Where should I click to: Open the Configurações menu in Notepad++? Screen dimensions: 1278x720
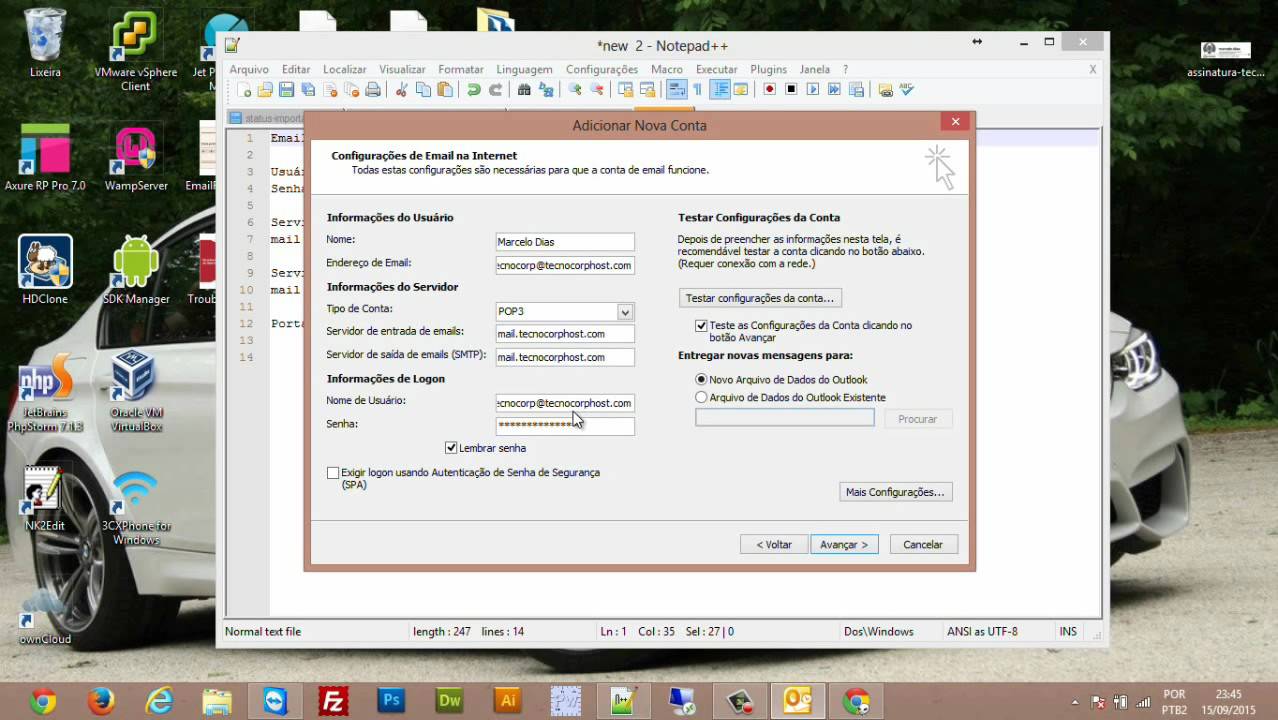[602, 69]
